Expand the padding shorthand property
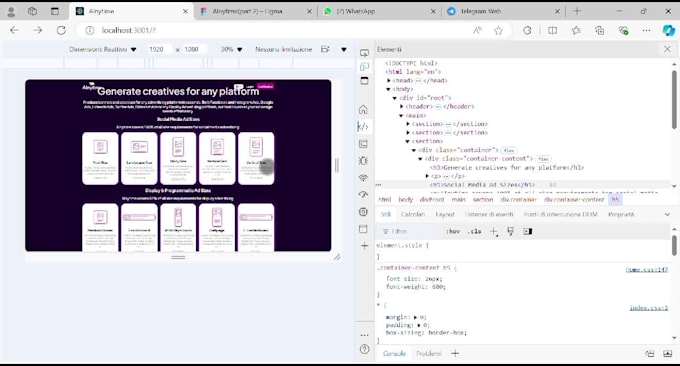Screen dimensions: 680x366 pyautogui.click(x=419, y=325)
